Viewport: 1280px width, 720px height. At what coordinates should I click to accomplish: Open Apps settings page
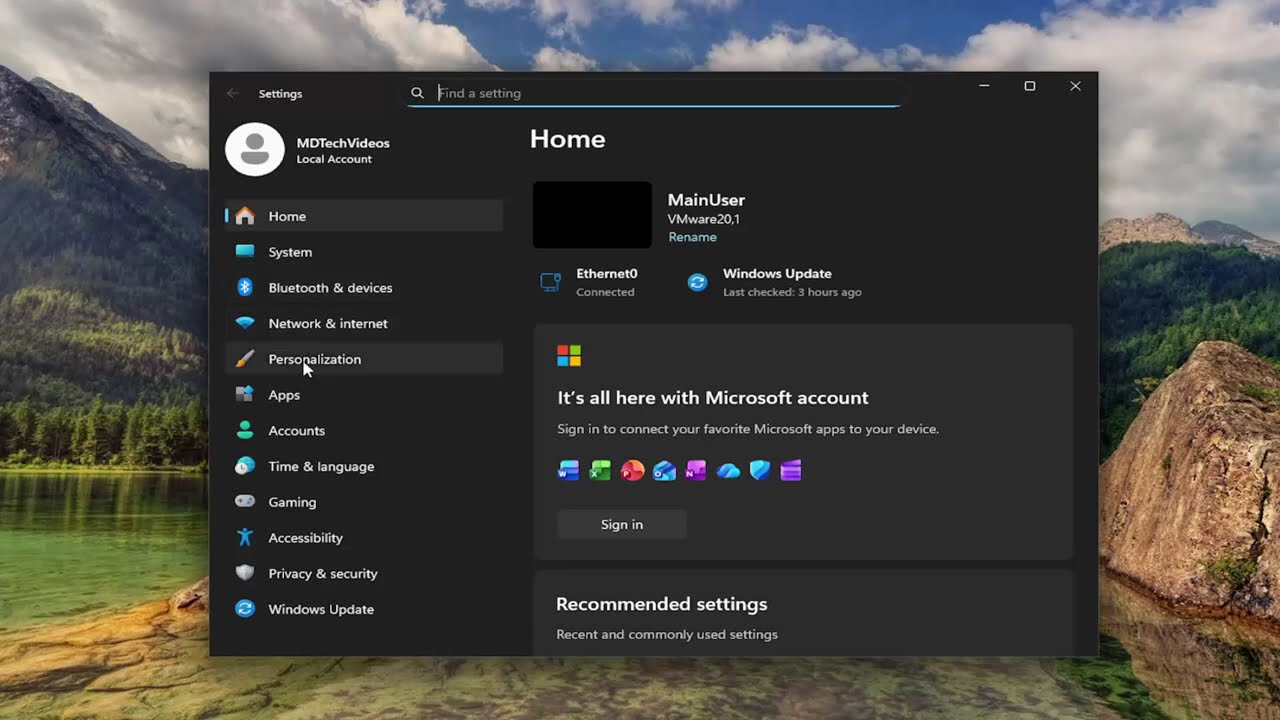tap(364, 395)
